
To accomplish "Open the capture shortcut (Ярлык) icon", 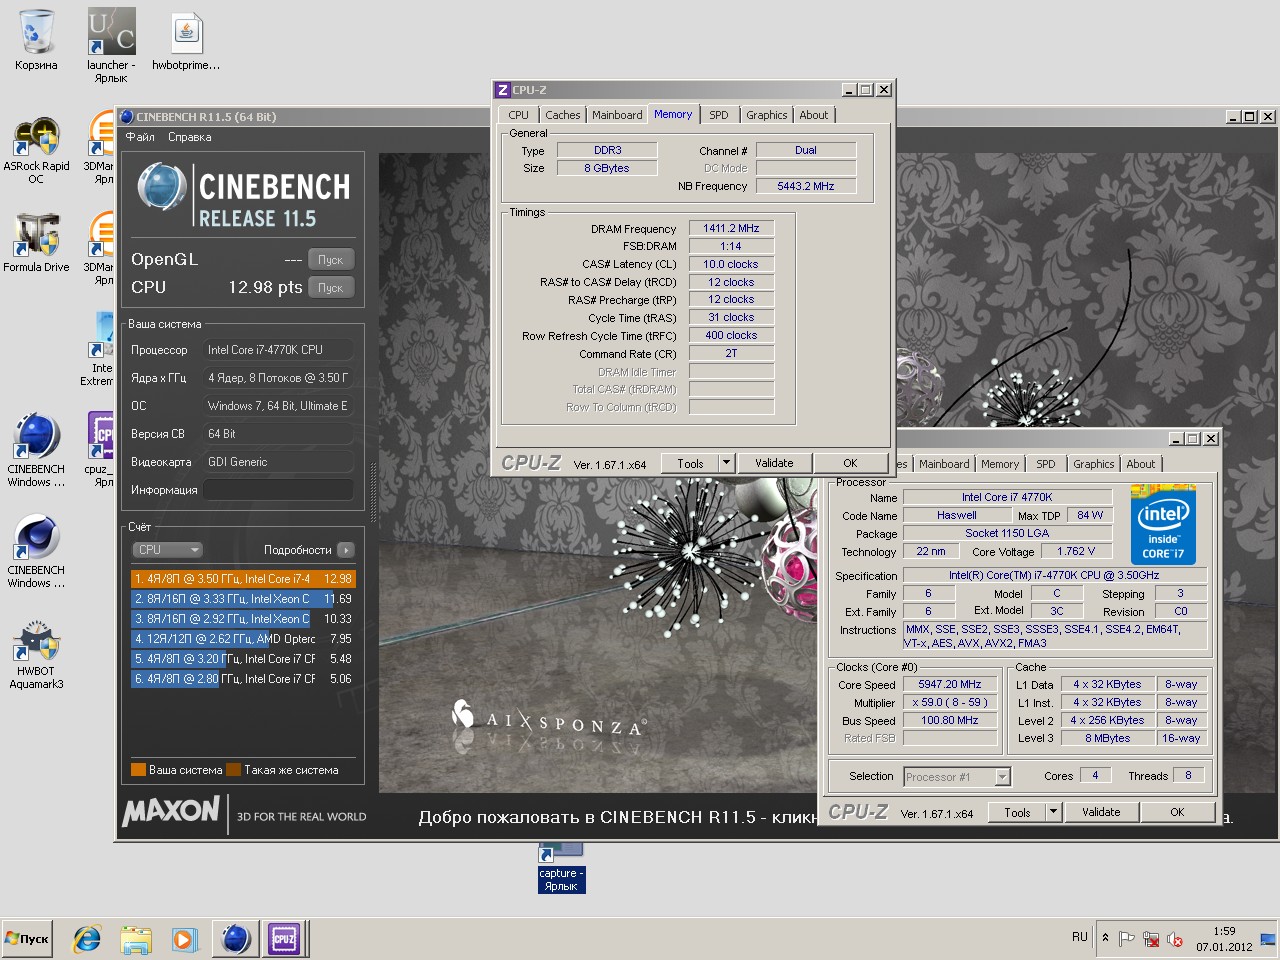I will pyautogui.click(x=561, y=867).
